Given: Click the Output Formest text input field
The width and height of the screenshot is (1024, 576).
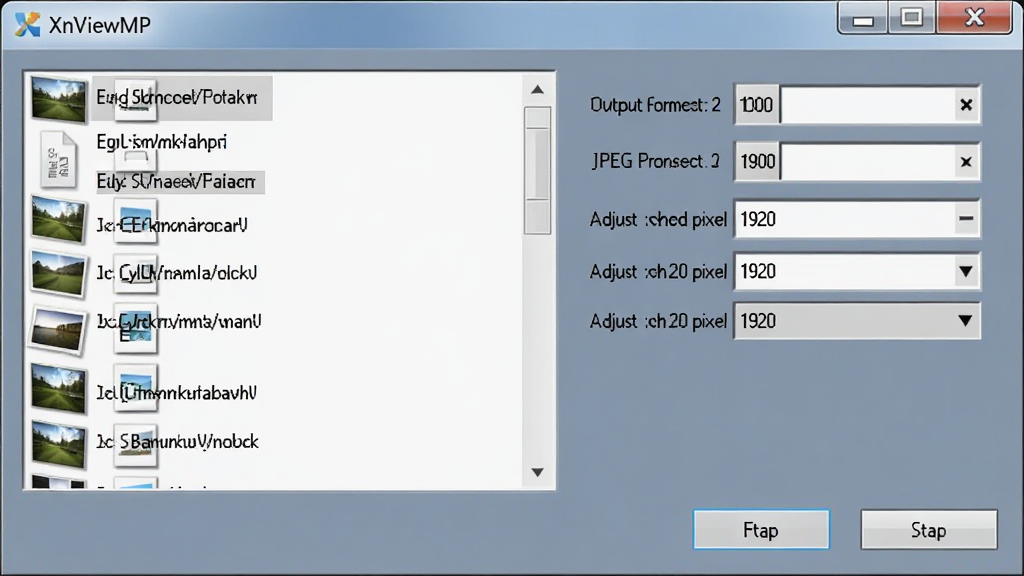Looking at the screenshot, I should coord(868,105).
